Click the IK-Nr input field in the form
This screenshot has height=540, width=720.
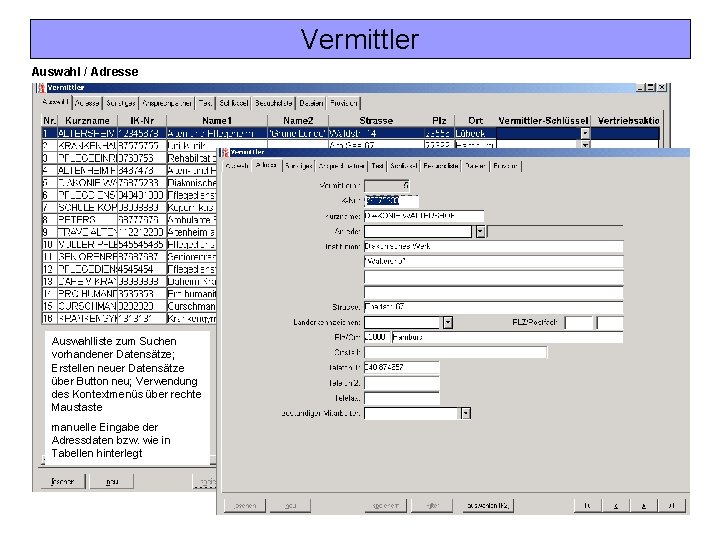[x=391, y=201]
